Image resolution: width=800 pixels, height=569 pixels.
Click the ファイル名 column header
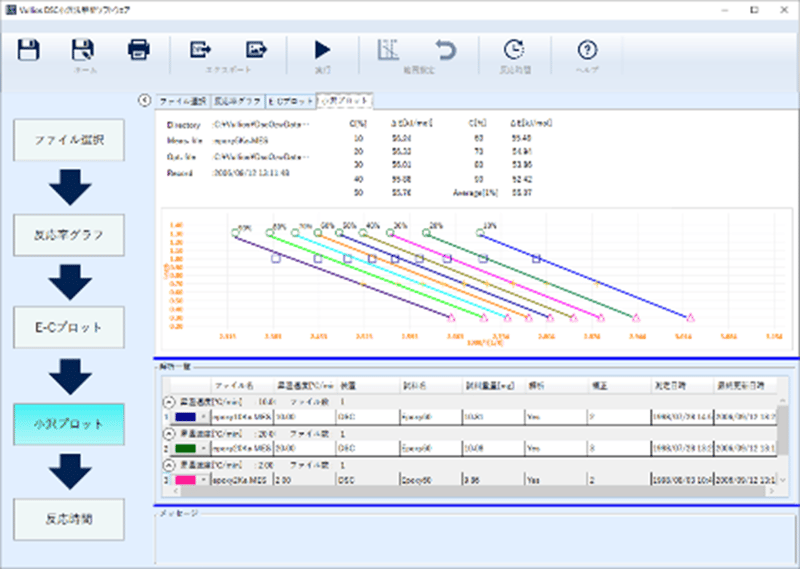tap(242, 386)
